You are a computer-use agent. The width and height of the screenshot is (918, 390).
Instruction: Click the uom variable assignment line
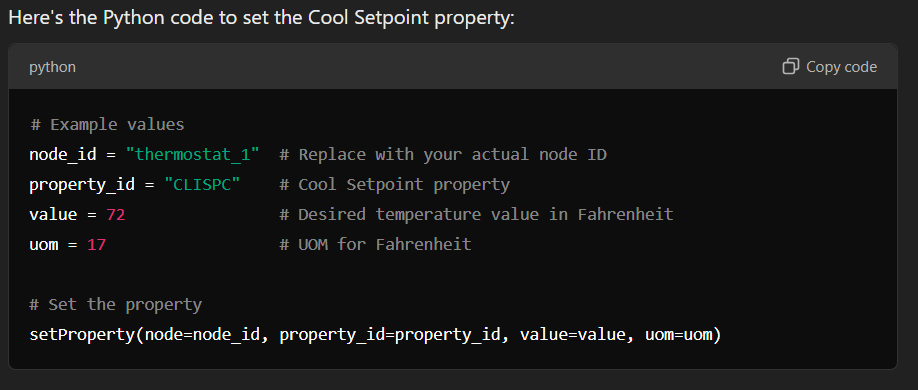(67, 244)
